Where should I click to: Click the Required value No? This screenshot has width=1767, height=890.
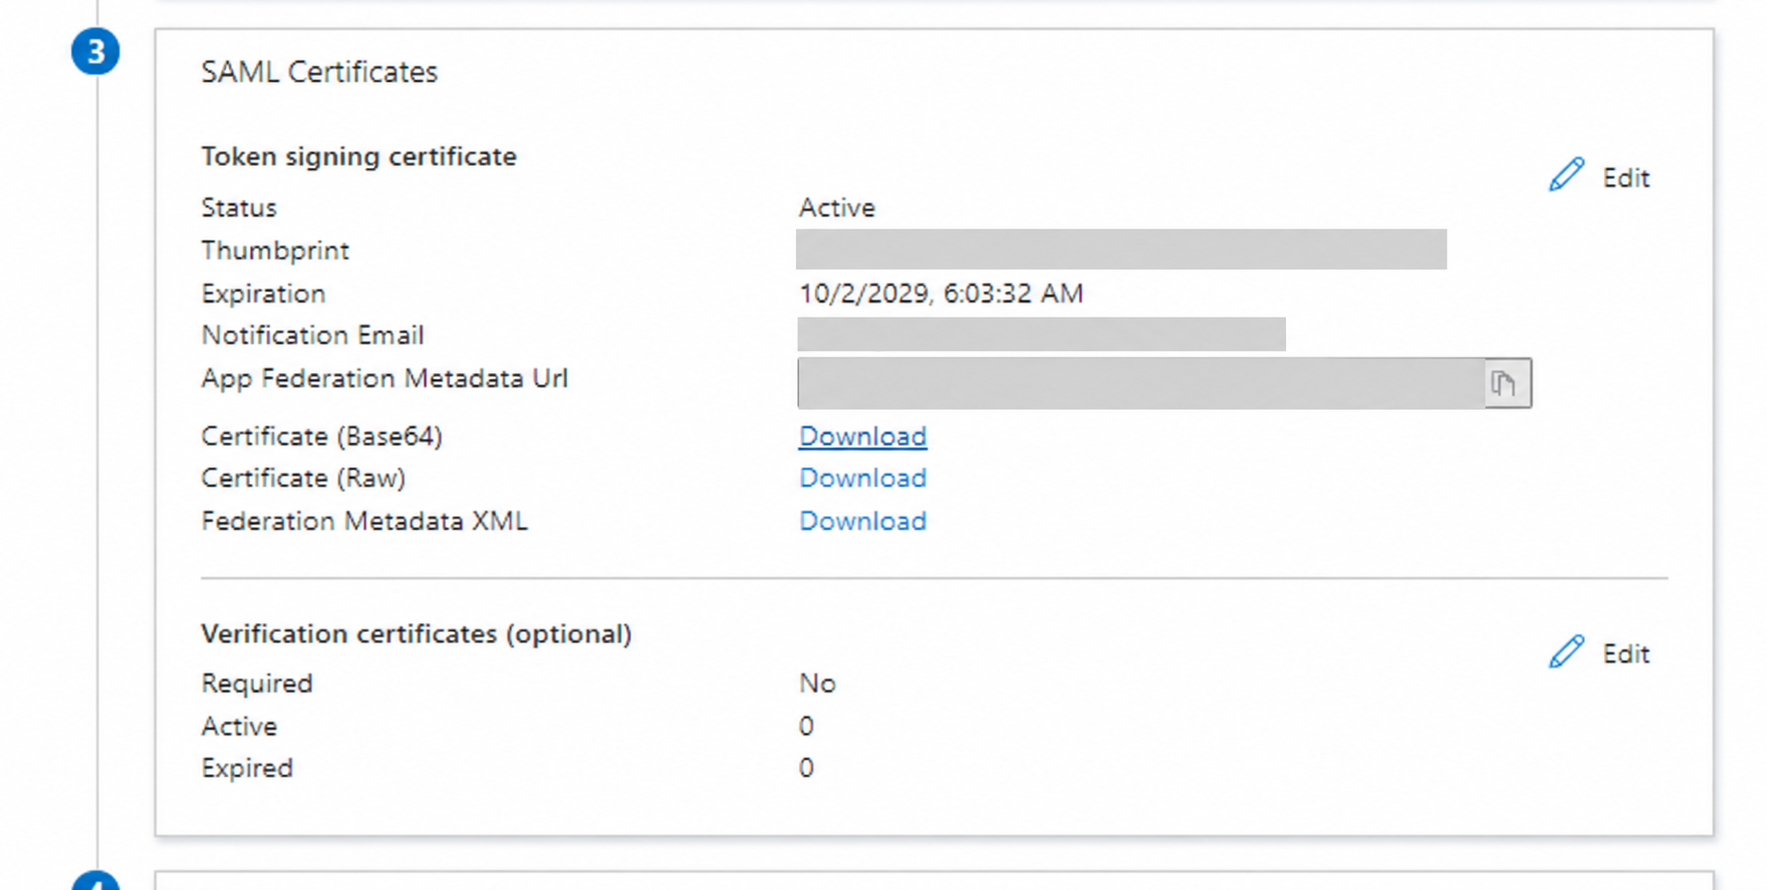(x=817, y=683)
